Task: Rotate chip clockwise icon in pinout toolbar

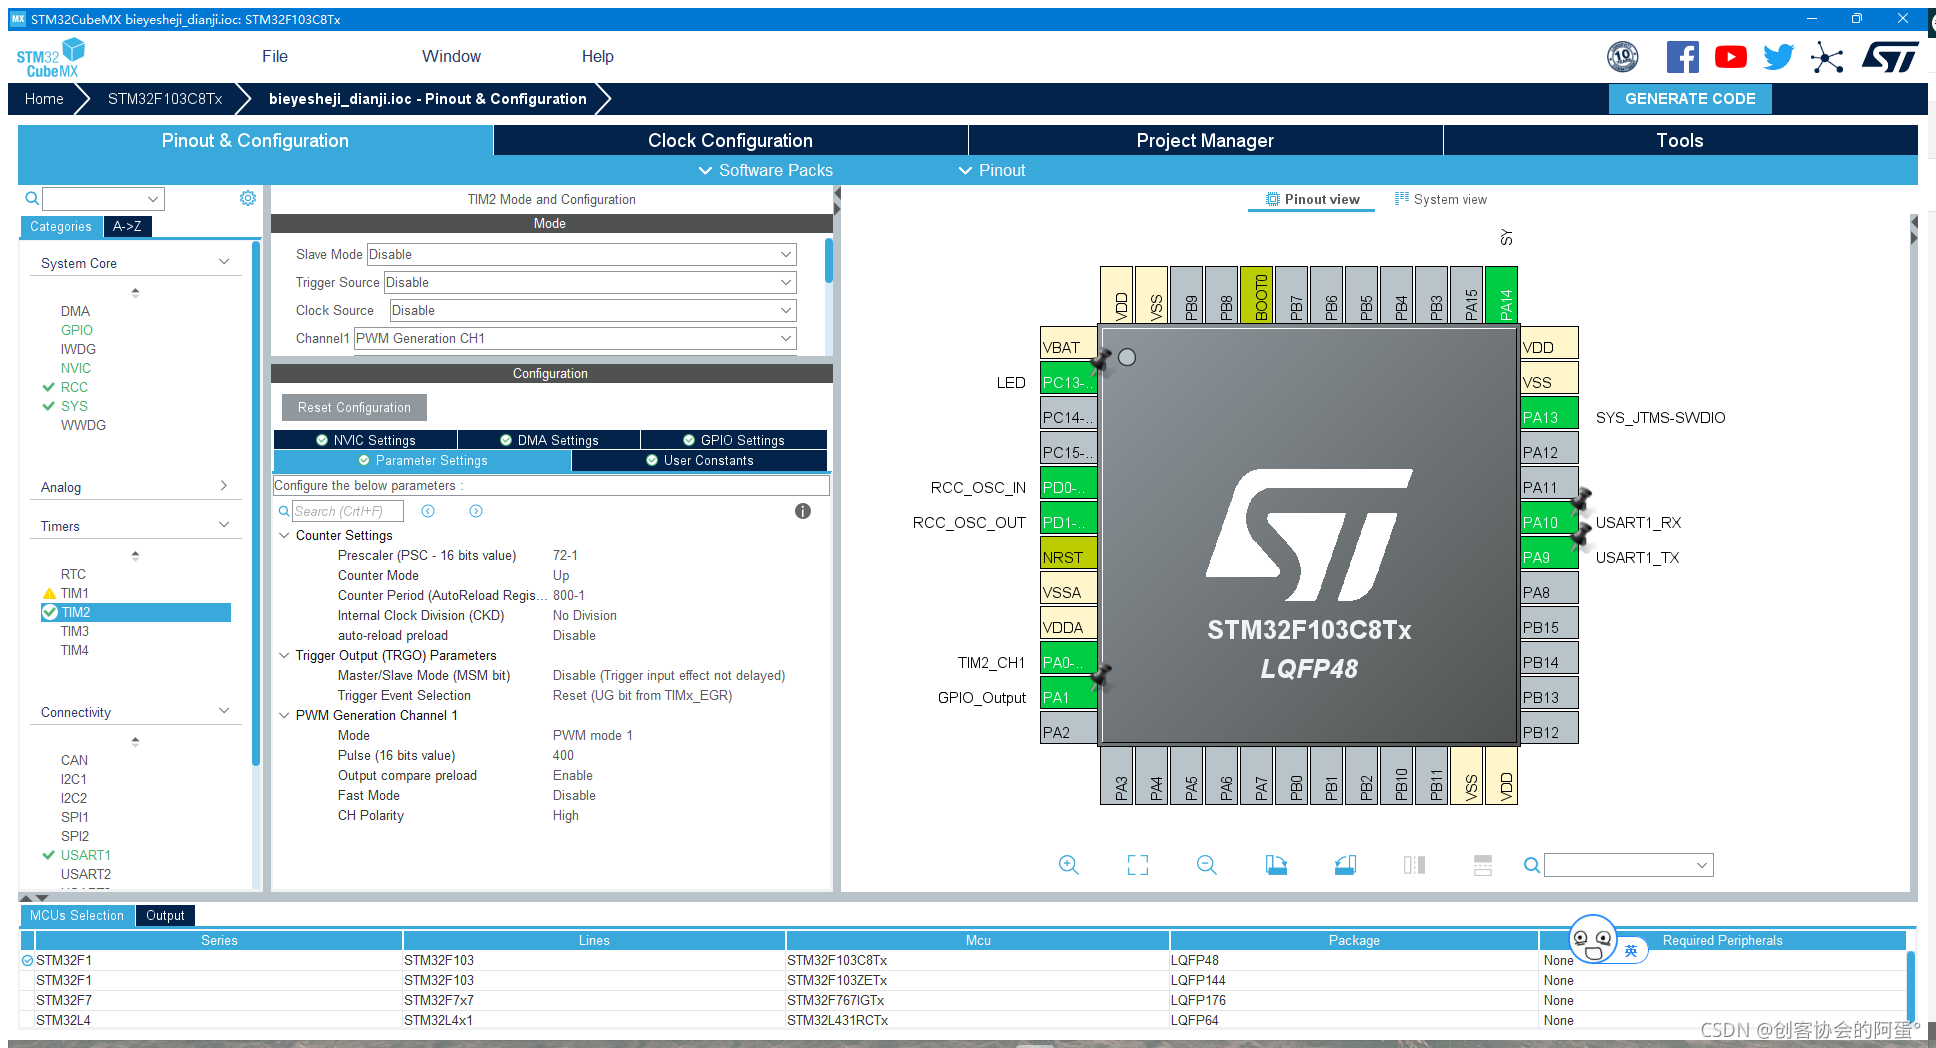Action: coord(1276,865)
